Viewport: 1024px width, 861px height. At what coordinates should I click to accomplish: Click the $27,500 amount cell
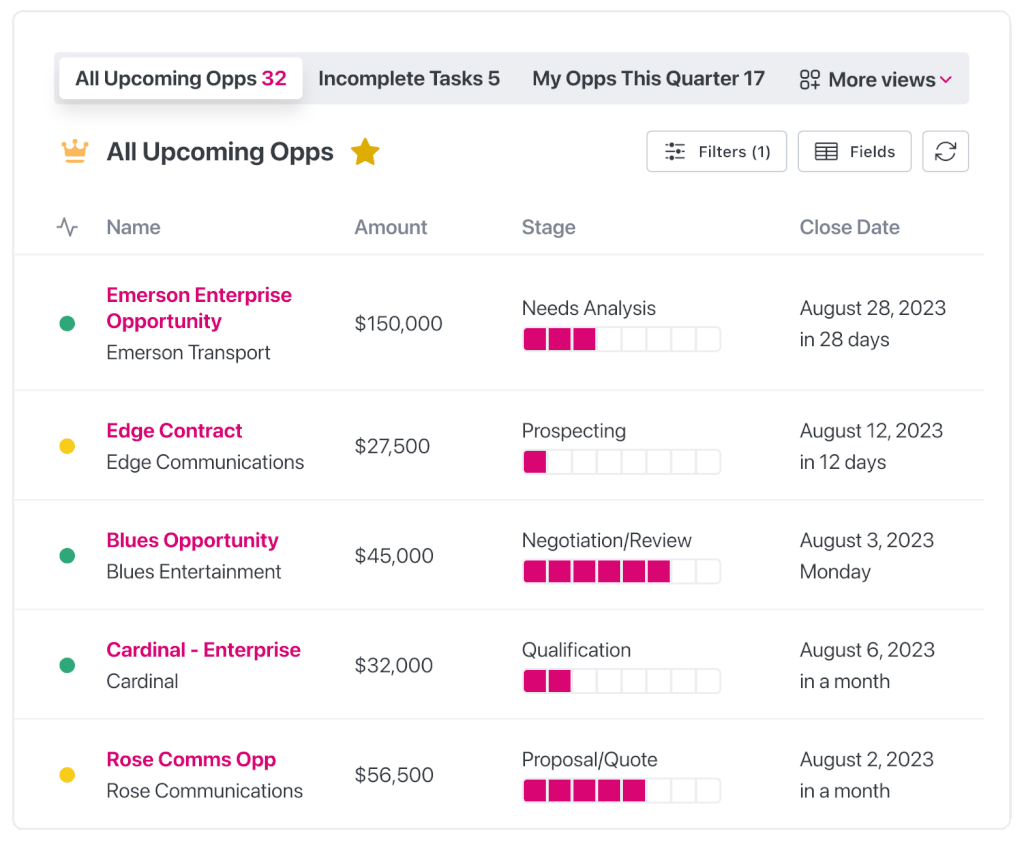pyautogui.click(x=392, y=446)
